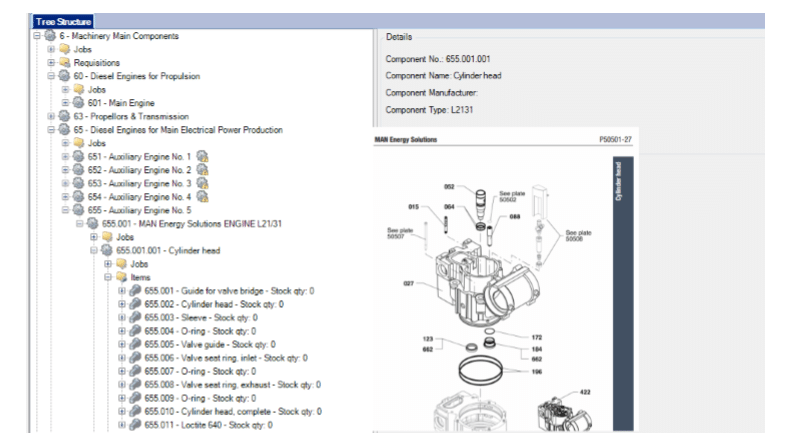787x443 pixels.
Task: Expand 655.010 Cylinder head, complete item
Action: pos(122,411)
